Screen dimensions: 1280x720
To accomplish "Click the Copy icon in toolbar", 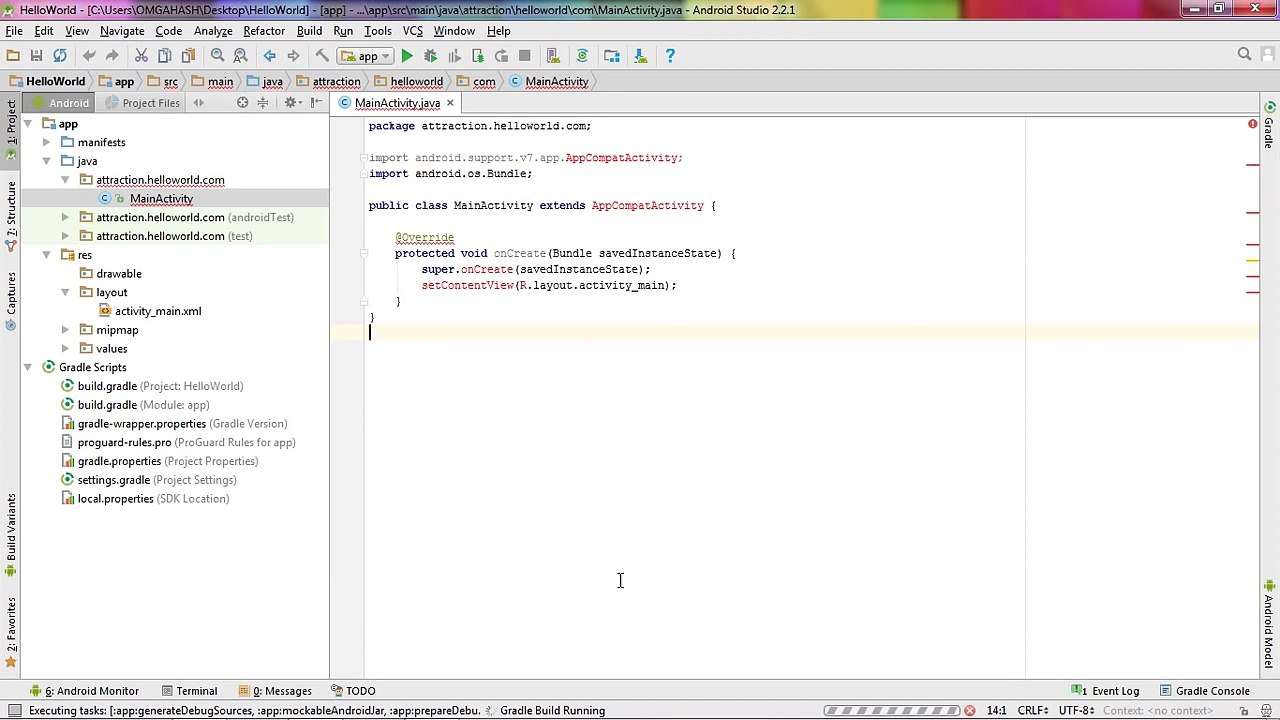I will (164, 56).
